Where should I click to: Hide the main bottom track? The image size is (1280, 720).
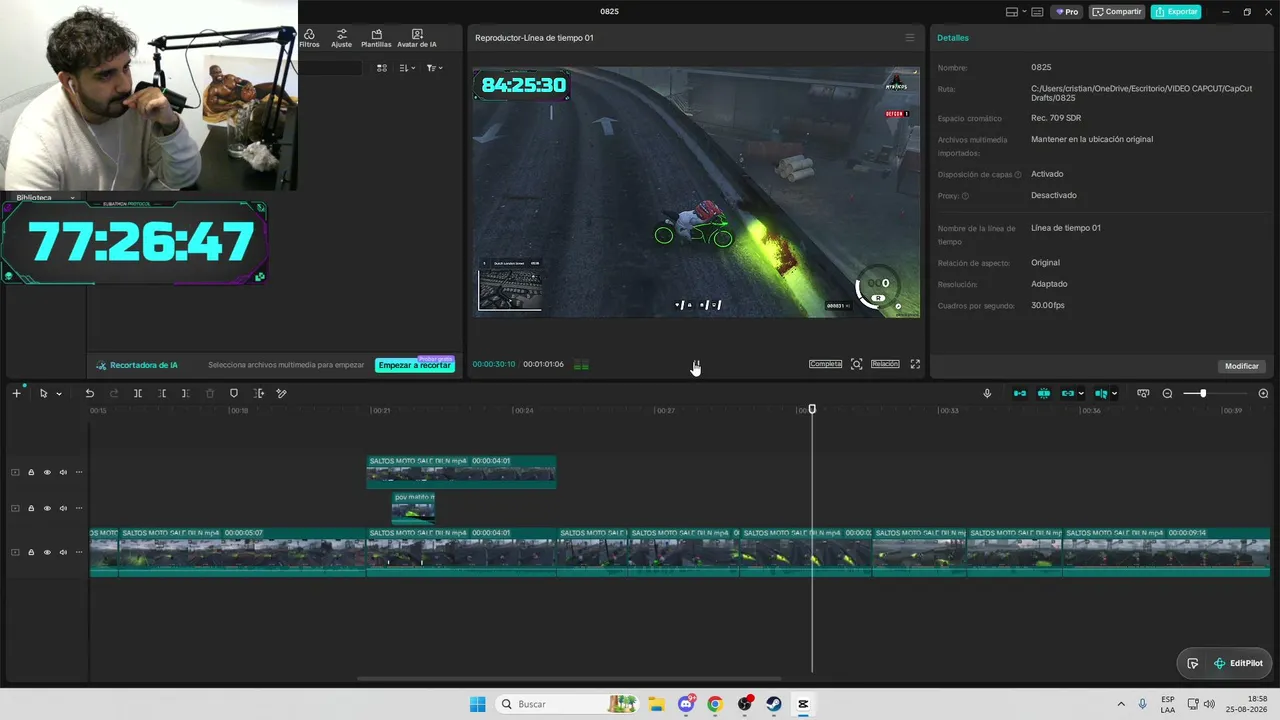click(x=47, y=552)
